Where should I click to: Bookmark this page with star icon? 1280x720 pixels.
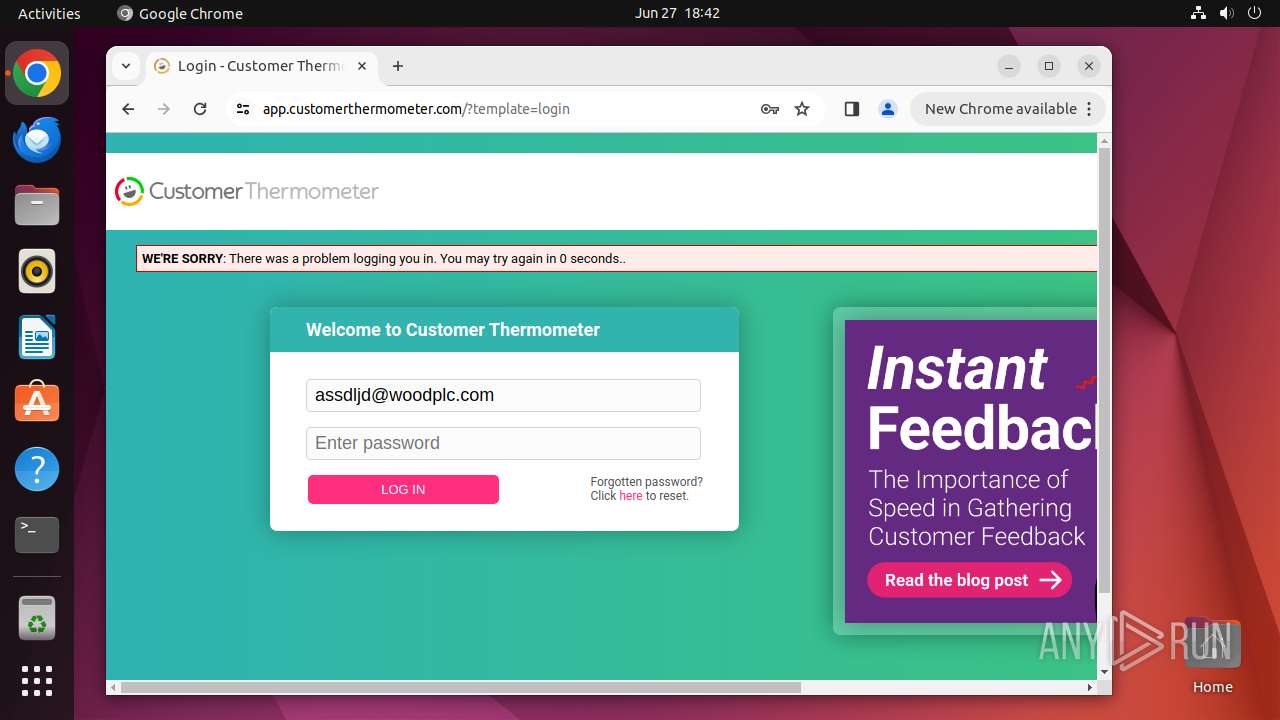802,109
